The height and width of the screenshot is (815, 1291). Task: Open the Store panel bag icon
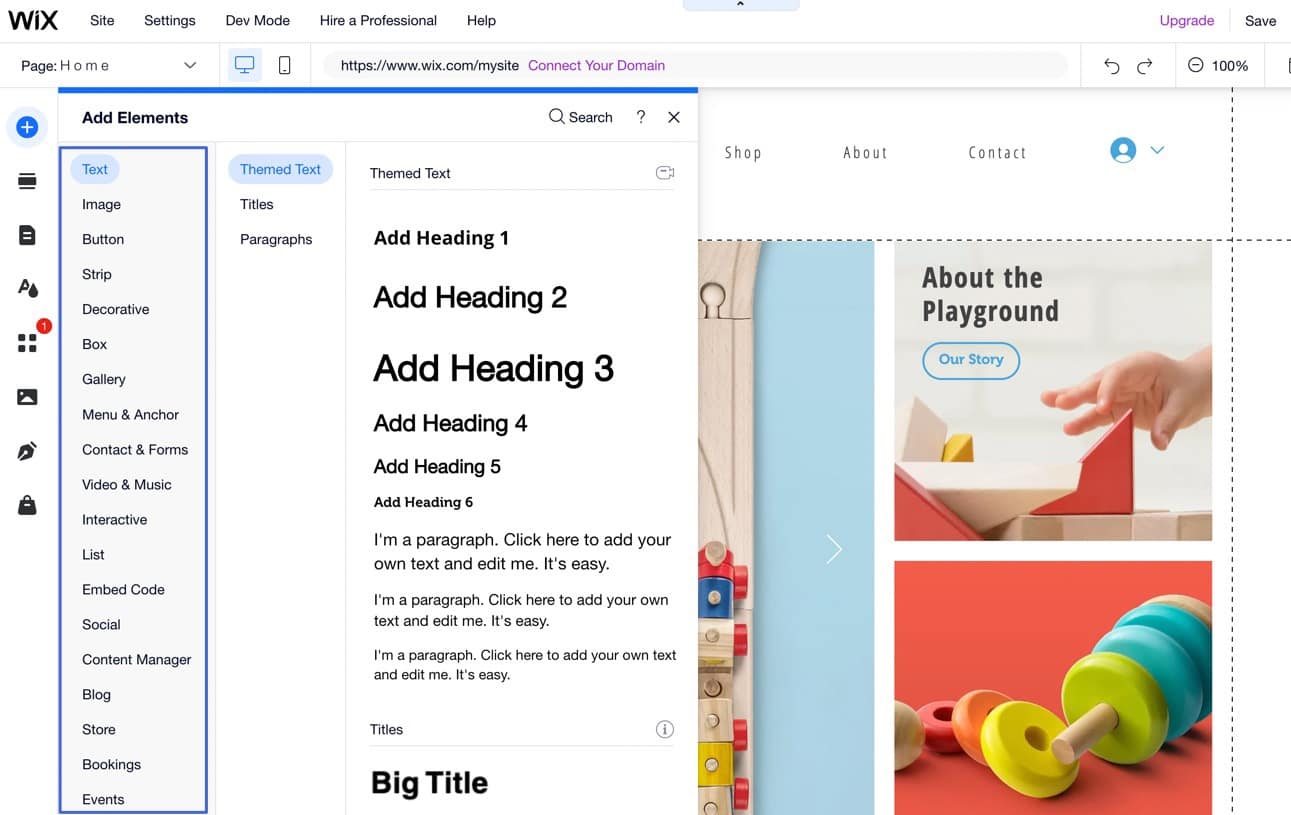27,505
